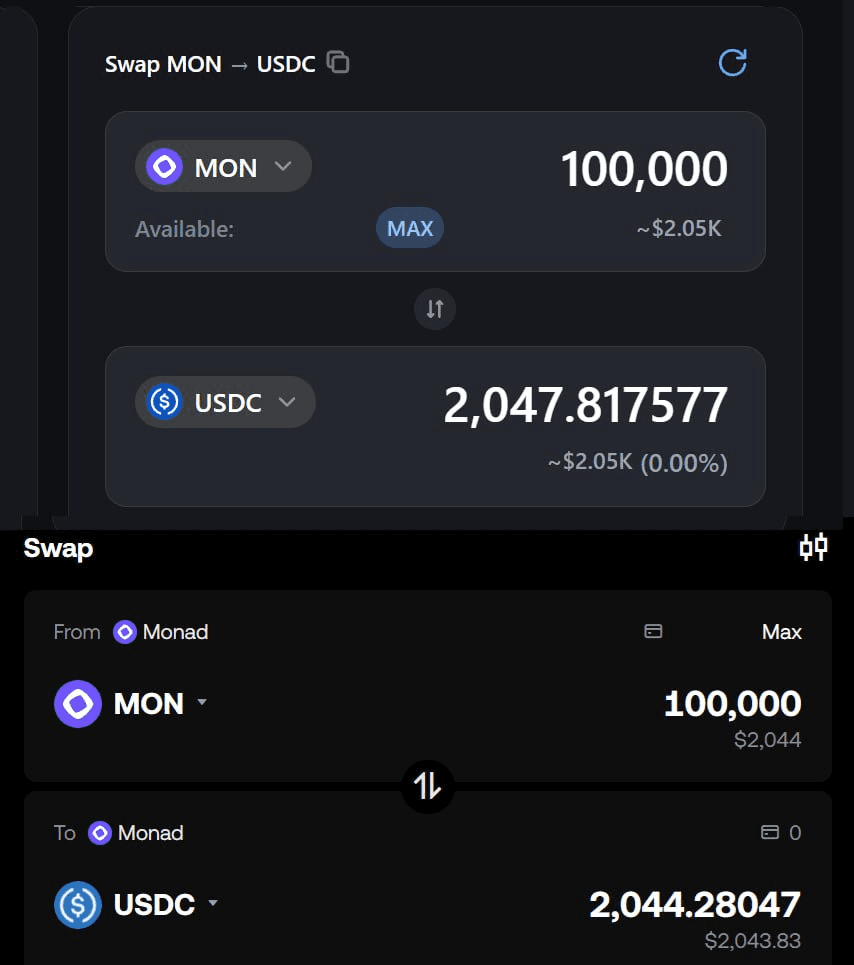The height and width of the screenshot is (965, 854).
Task: Click the blue USDC coin logo above $2,043.83
Action: point(78,905)
